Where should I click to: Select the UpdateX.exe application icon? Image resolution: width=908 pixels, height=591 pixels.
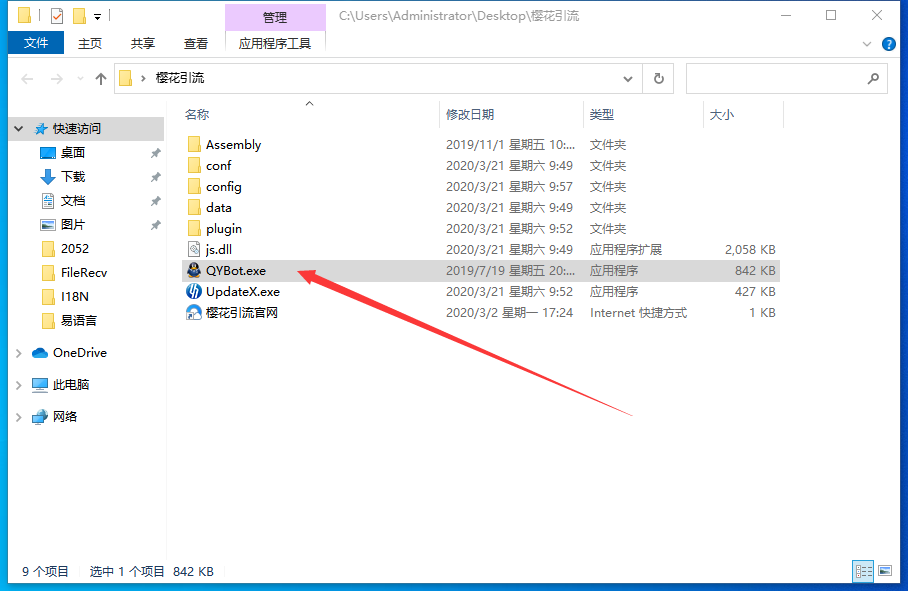coord(194,291)
